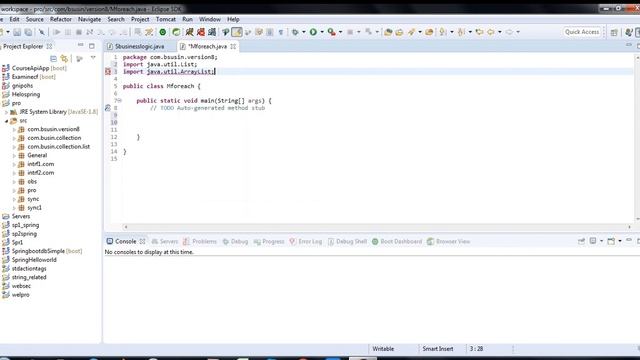Open the Navigate menu
Screen dimensions: 640x360
click(x=89, y=19)
